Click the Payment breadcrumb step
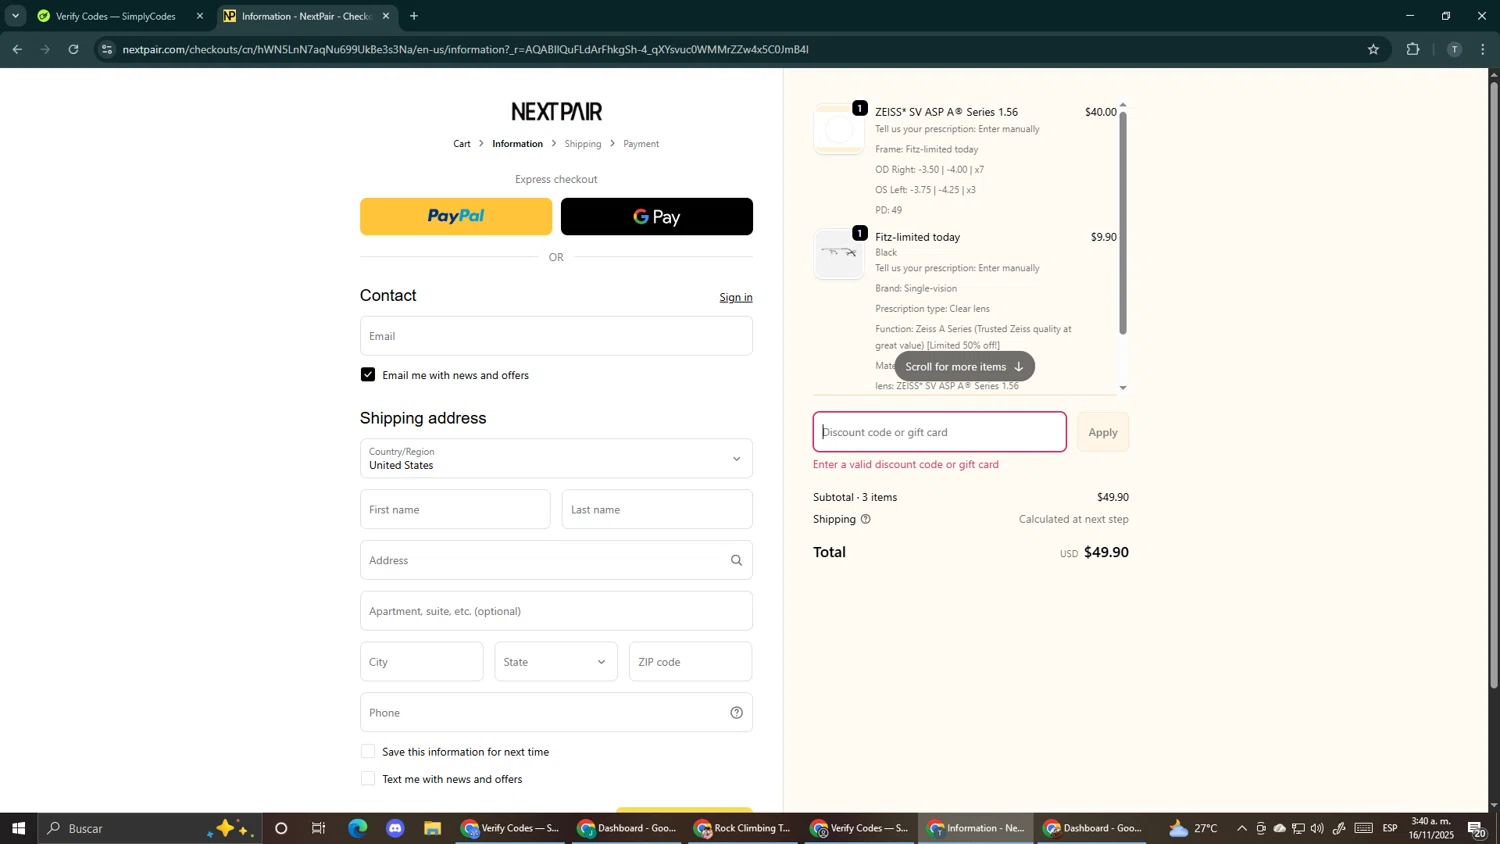The width and height of the screenshot is (1500, 844). (x=641, y=144)
